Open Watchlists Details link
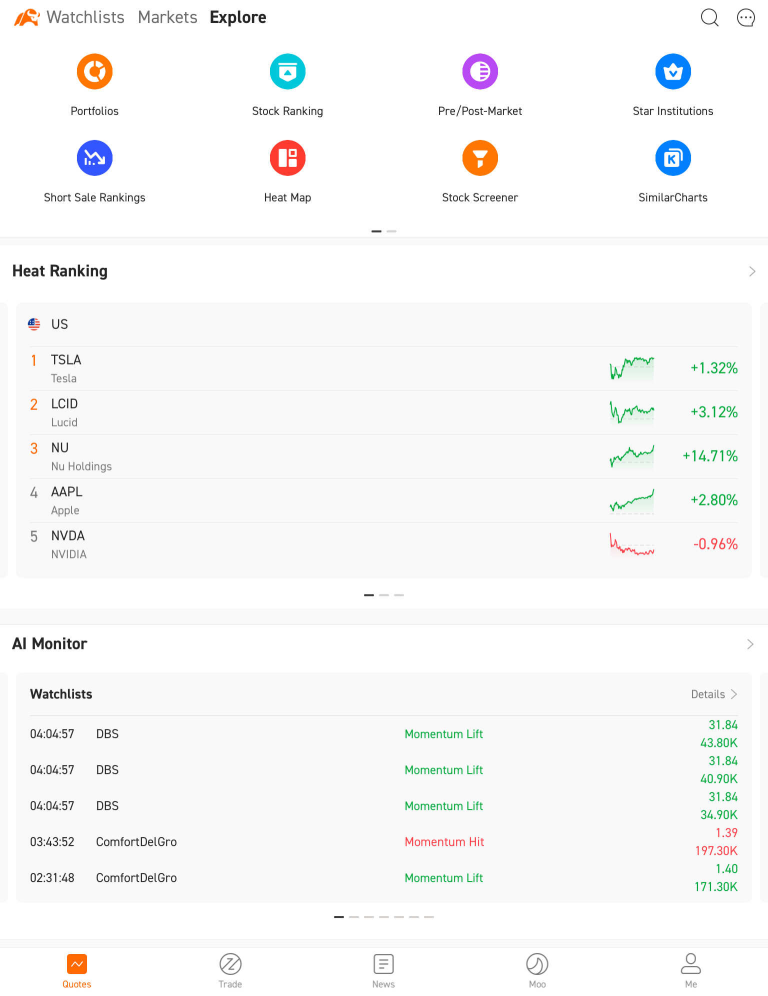This screenshot has width=768, height=996. point(714,694)
